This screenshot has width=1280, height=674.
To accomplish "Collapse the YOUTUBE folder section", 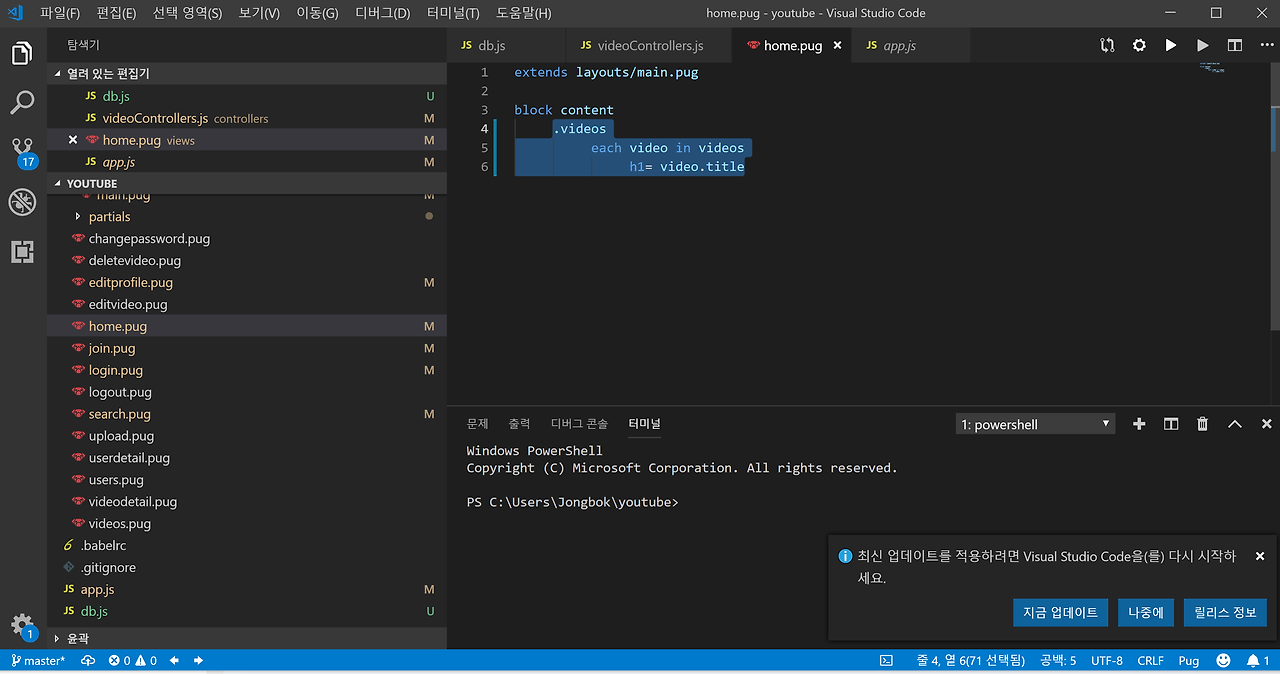I will coord(247,184).
